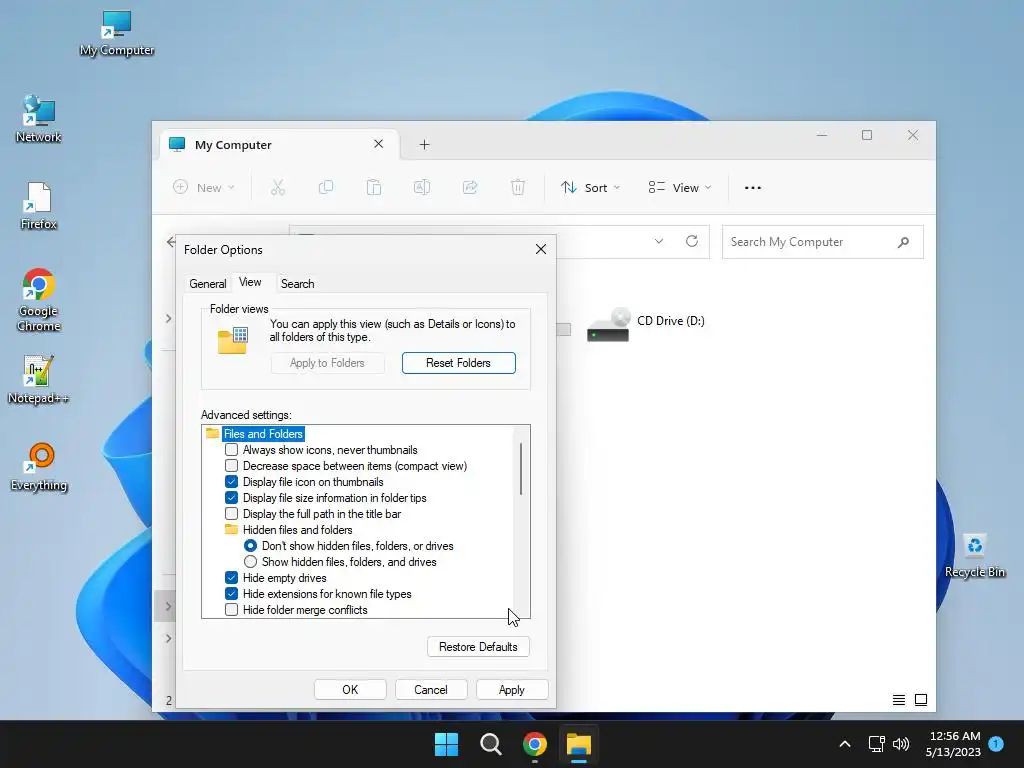Uncheck Hide extensions for known file types
The height and width of the screenshot is (768, 1024).
(231, 594)
